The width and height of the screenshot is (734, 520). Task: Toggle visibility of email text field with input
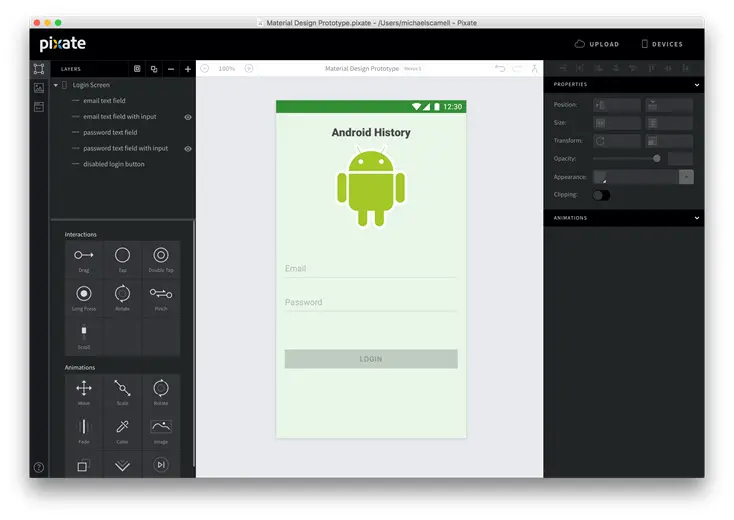click(x=188, y=117)
